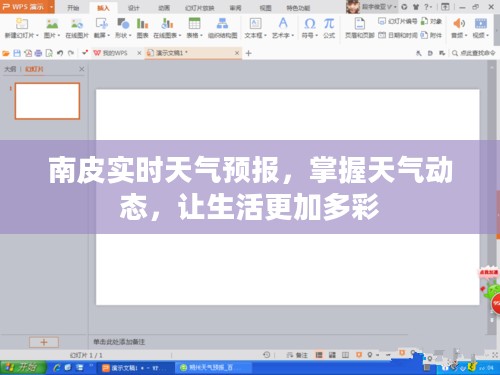This screenshot has height=375, width=500.
Task: Click the add slide plus button below thumbnails
Action: (44, 342)
